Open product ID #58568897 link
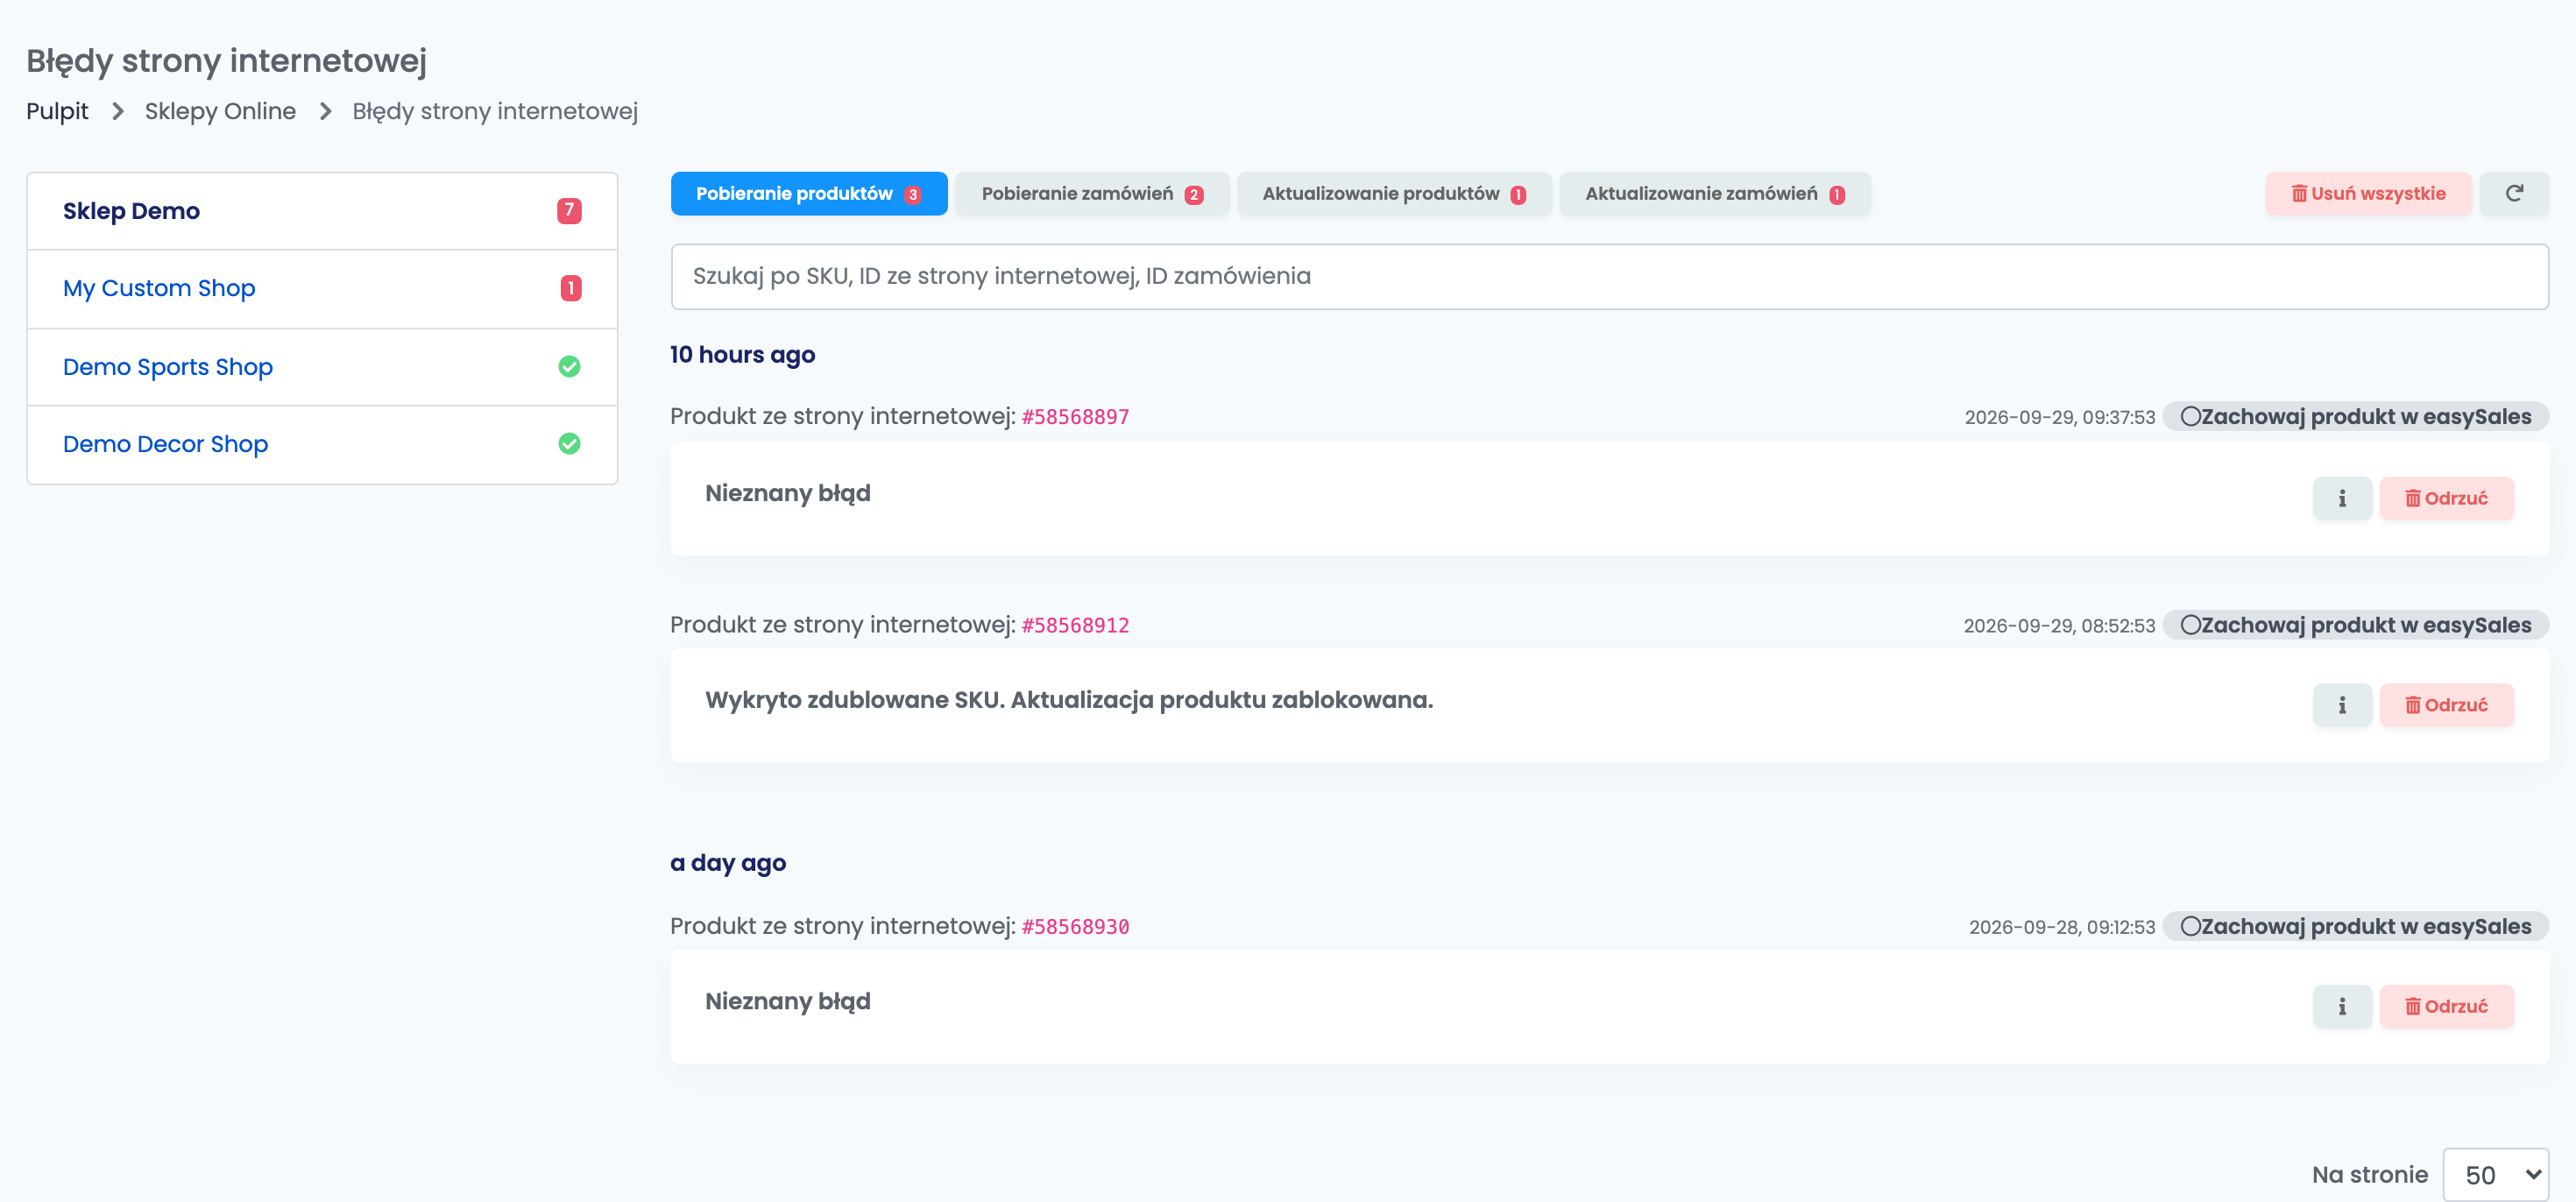 (x=1075, y=417)
